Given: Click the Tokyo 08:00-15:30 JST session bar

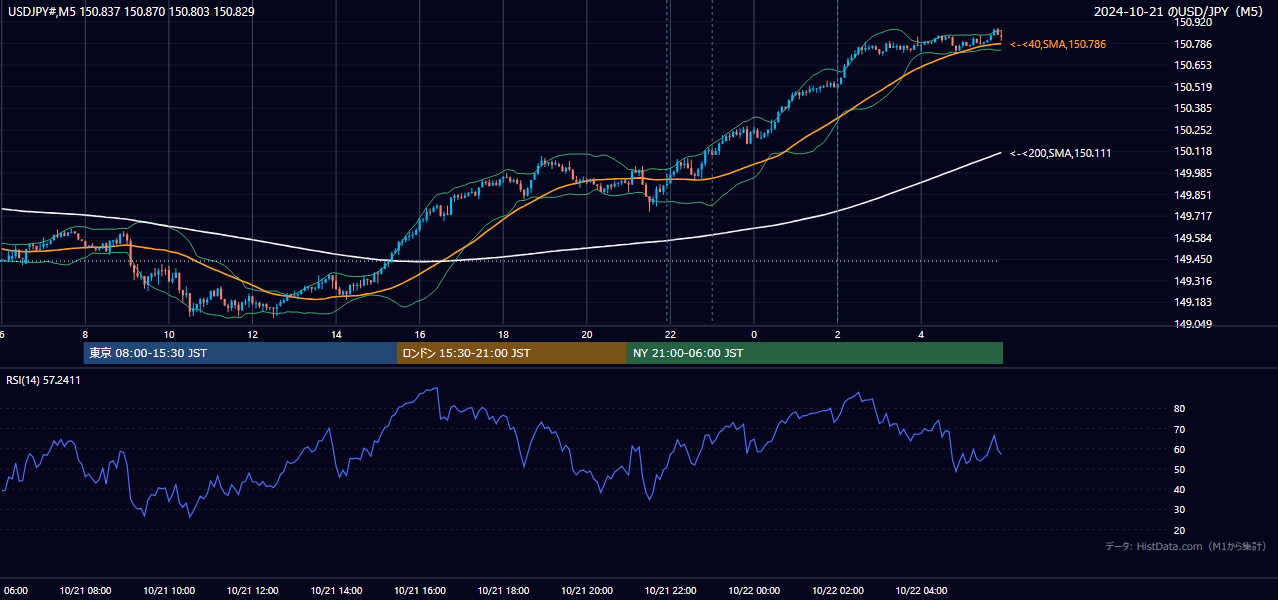Looking at the screenshot, I should coord(240,353).
